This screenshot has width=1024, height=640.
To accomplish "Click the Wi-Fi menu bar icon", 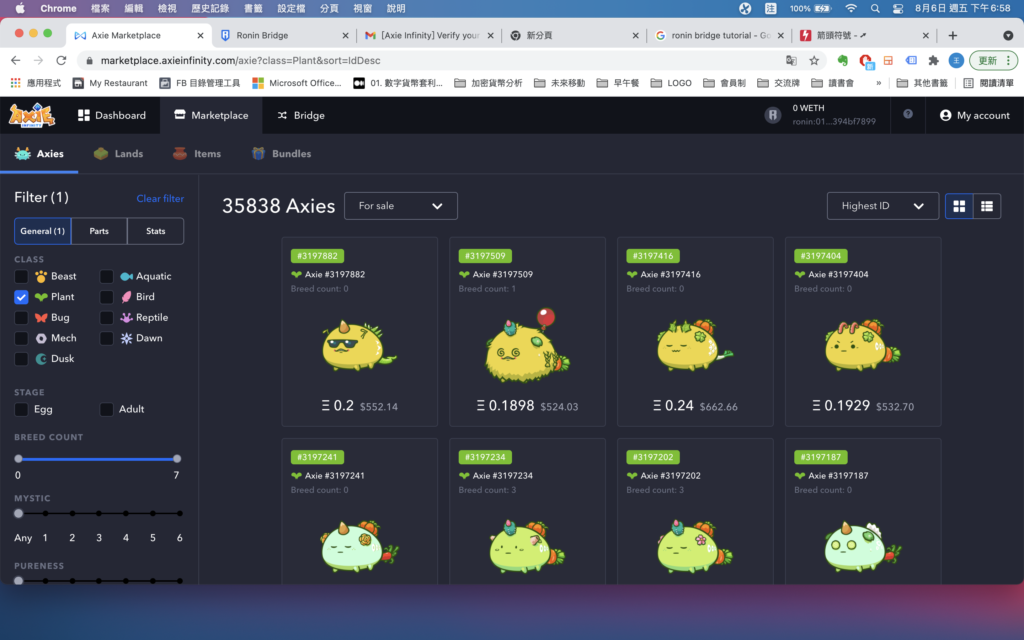I will (850, 8).
